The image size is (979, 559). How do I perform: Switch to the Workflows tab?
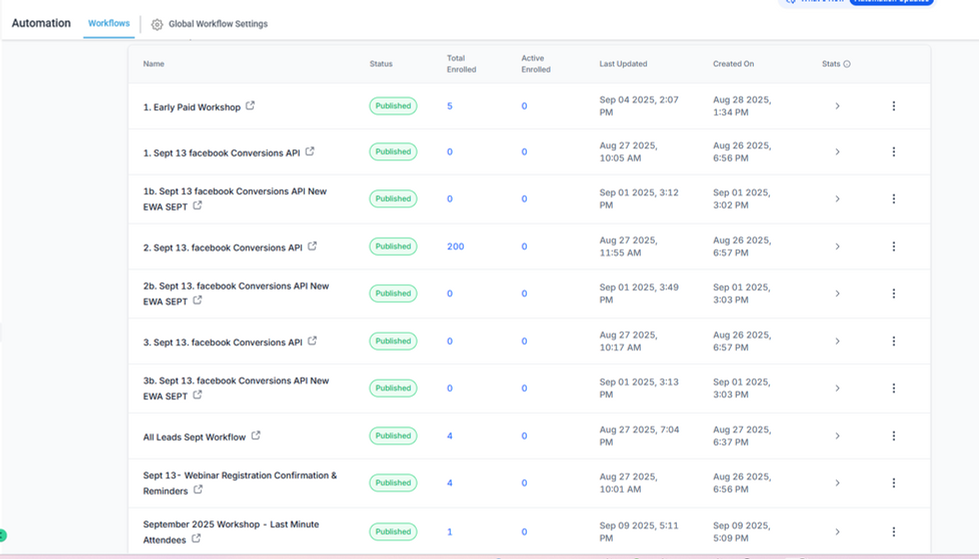click(109, 23)
